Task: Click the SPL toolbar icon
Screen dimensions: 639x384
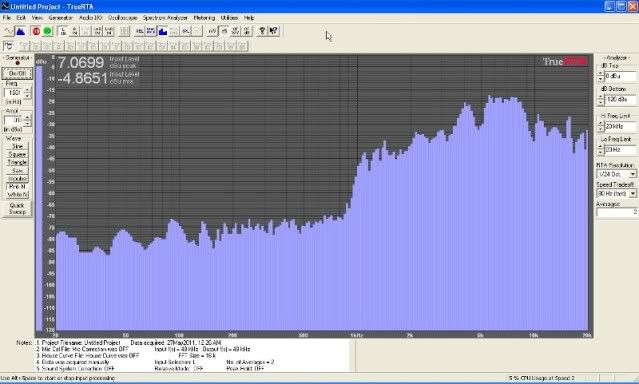Action: 185,31
